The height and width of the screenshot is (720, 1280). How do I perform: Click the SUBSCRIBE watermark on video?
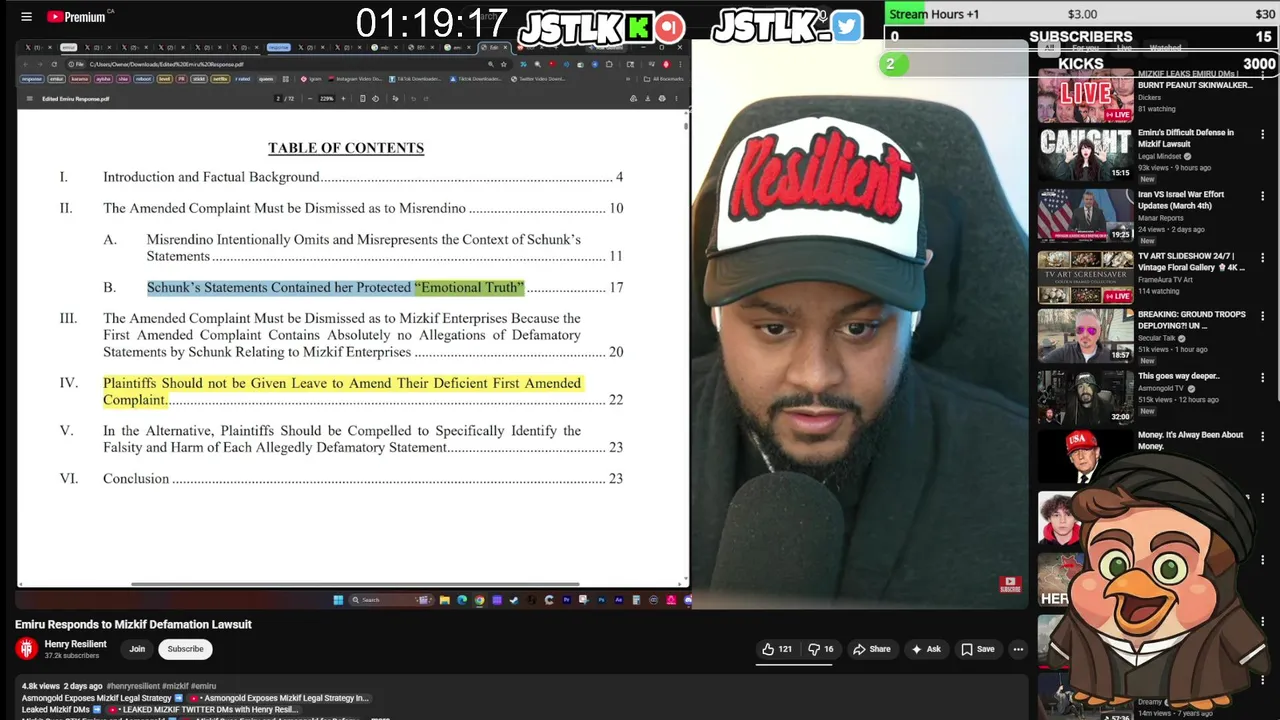pos(1010,584)
